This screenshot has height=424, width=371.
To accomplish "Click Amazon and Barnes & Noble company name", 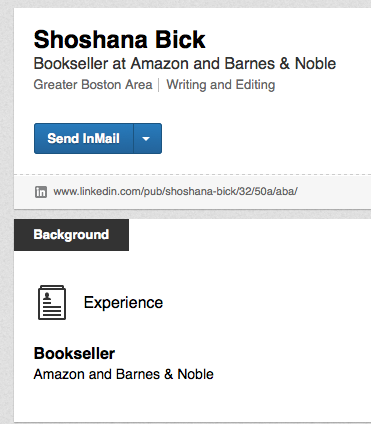I will point(124,374).
